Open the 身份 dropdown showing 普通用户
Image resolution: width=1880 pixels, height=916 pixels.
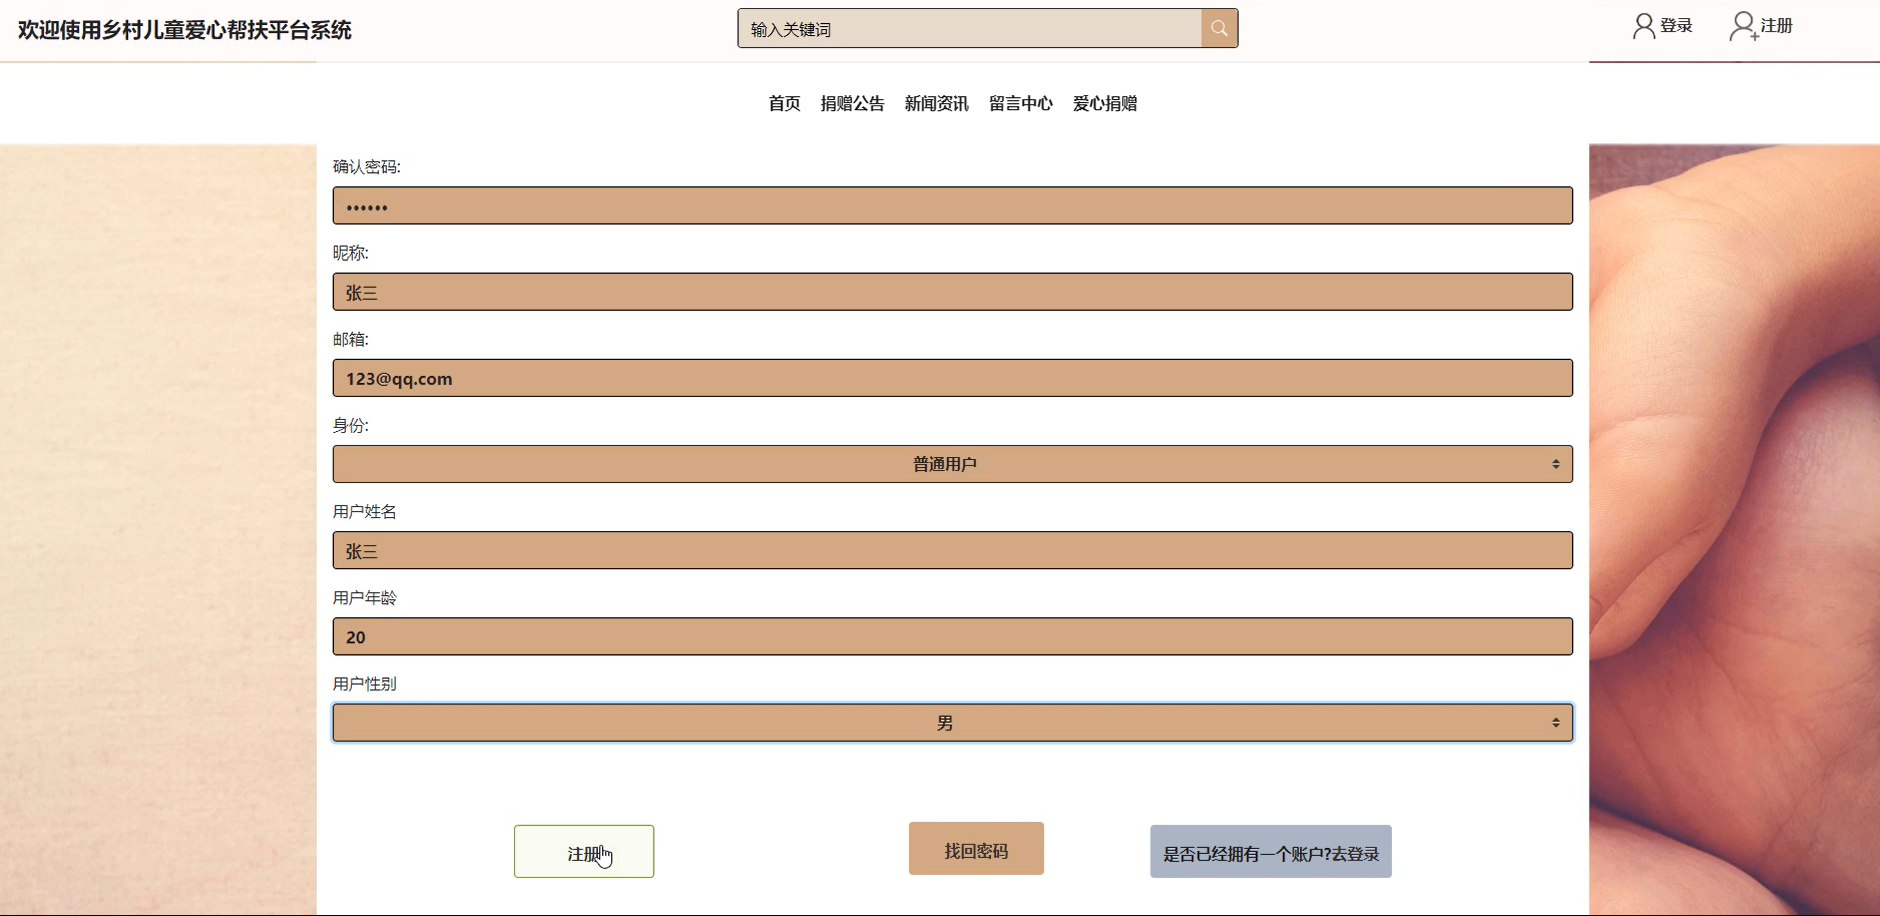pos(952,464)
